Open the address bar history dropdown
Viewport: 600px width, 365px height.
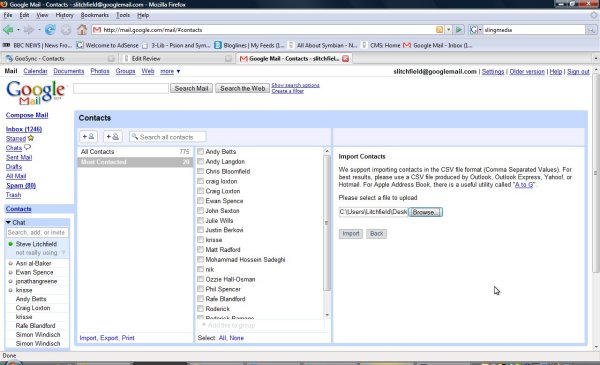coord(448,29)
